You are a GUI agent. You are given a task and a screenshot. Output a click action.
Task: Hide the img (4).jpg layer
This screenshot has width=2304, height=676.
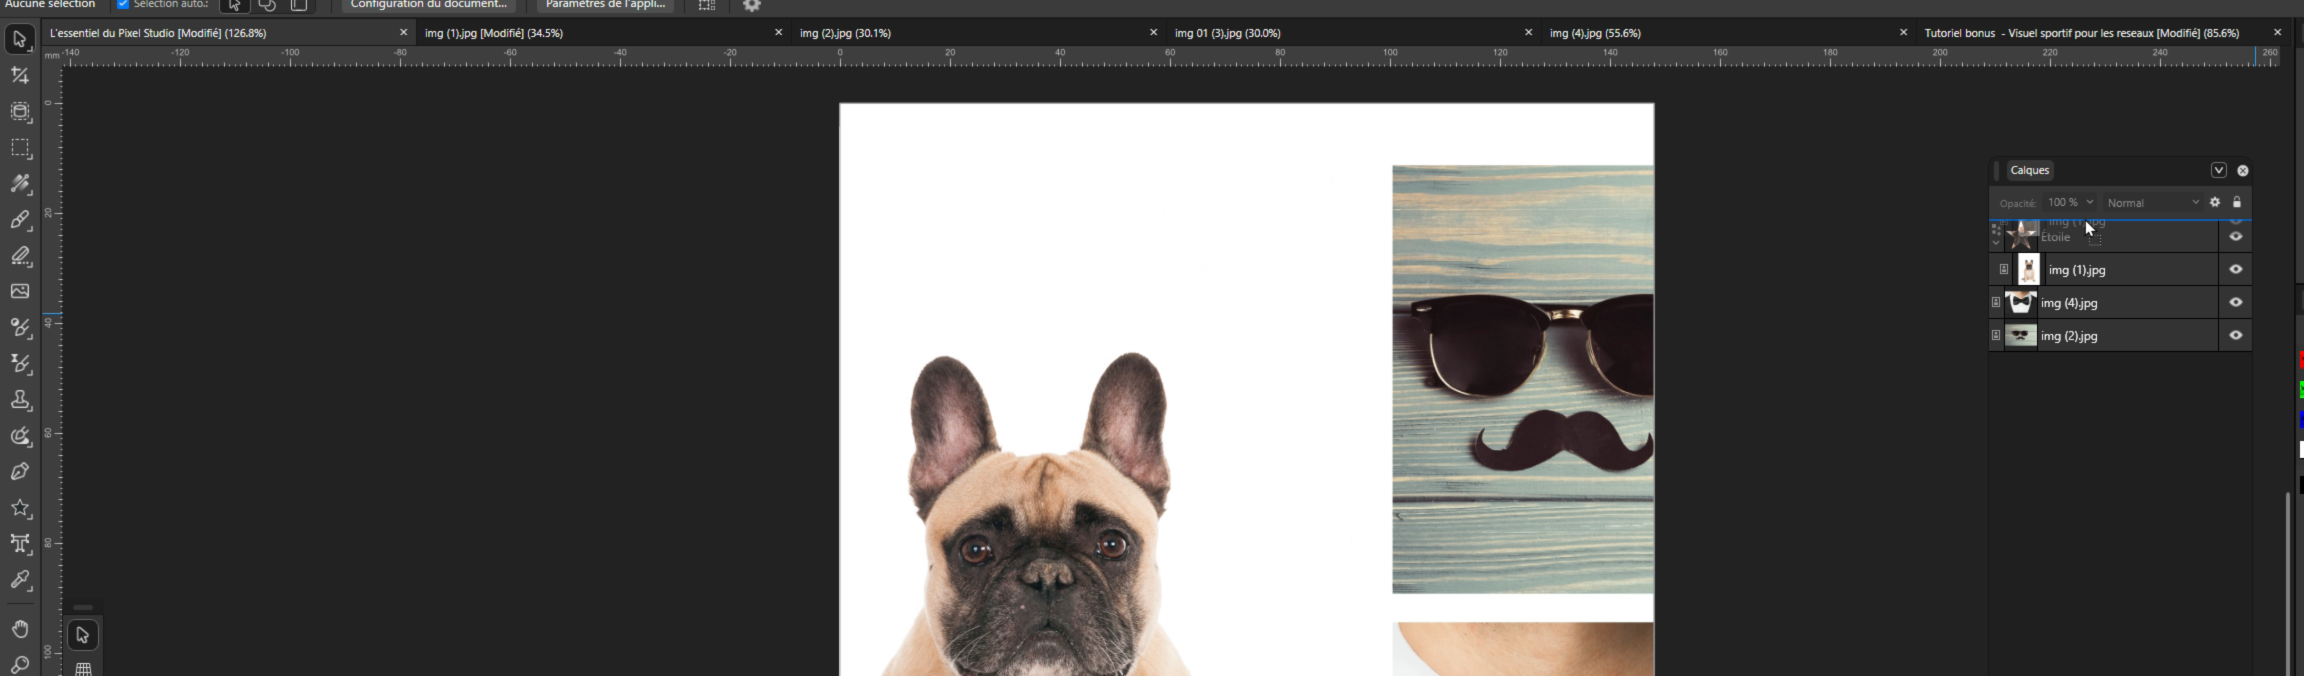2236,302
